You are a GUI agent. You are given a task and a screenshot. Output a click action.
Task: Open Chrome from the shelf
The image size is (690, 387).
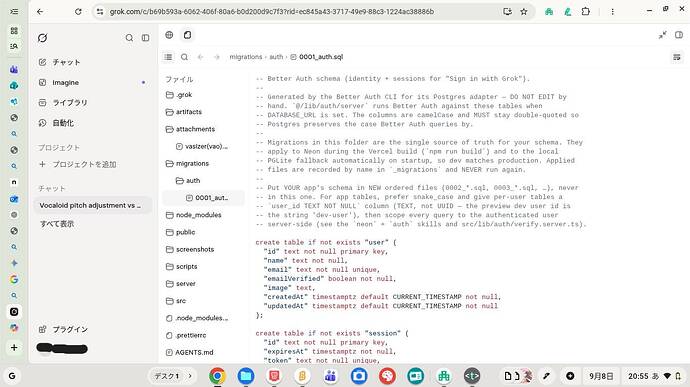pos(217,376)
